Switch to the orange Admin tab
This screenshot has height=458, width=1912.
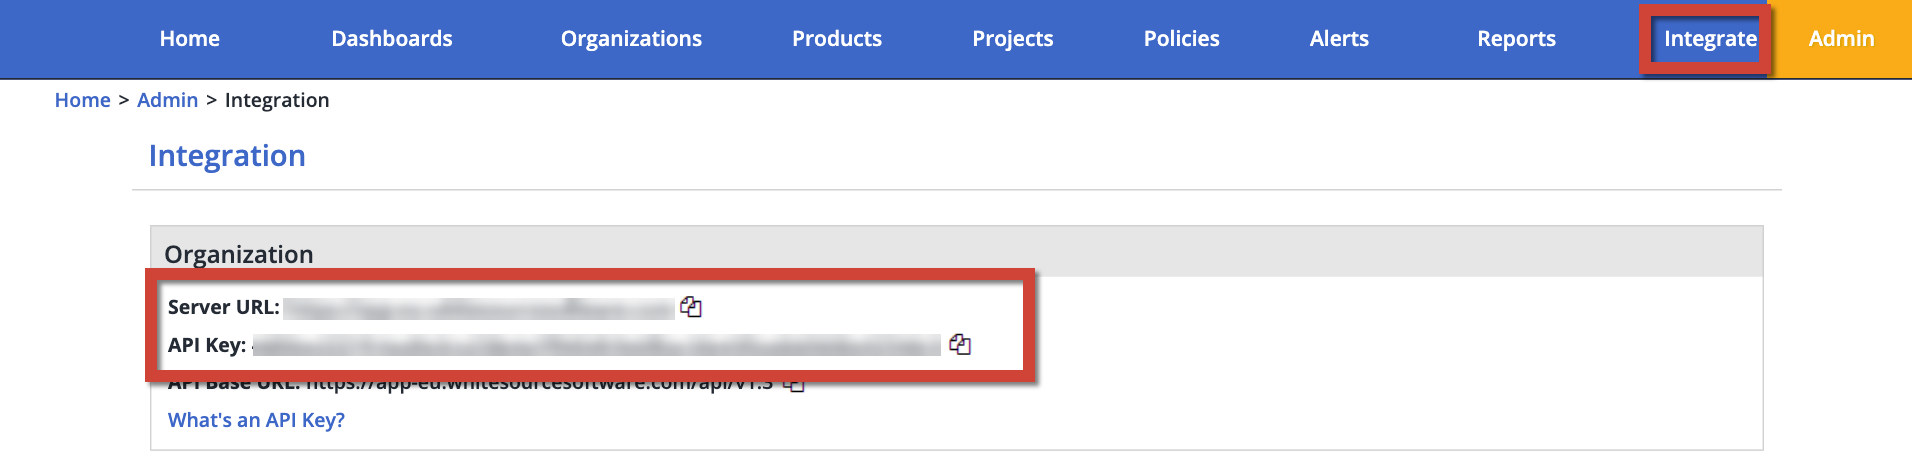[x=1841, y=39]
